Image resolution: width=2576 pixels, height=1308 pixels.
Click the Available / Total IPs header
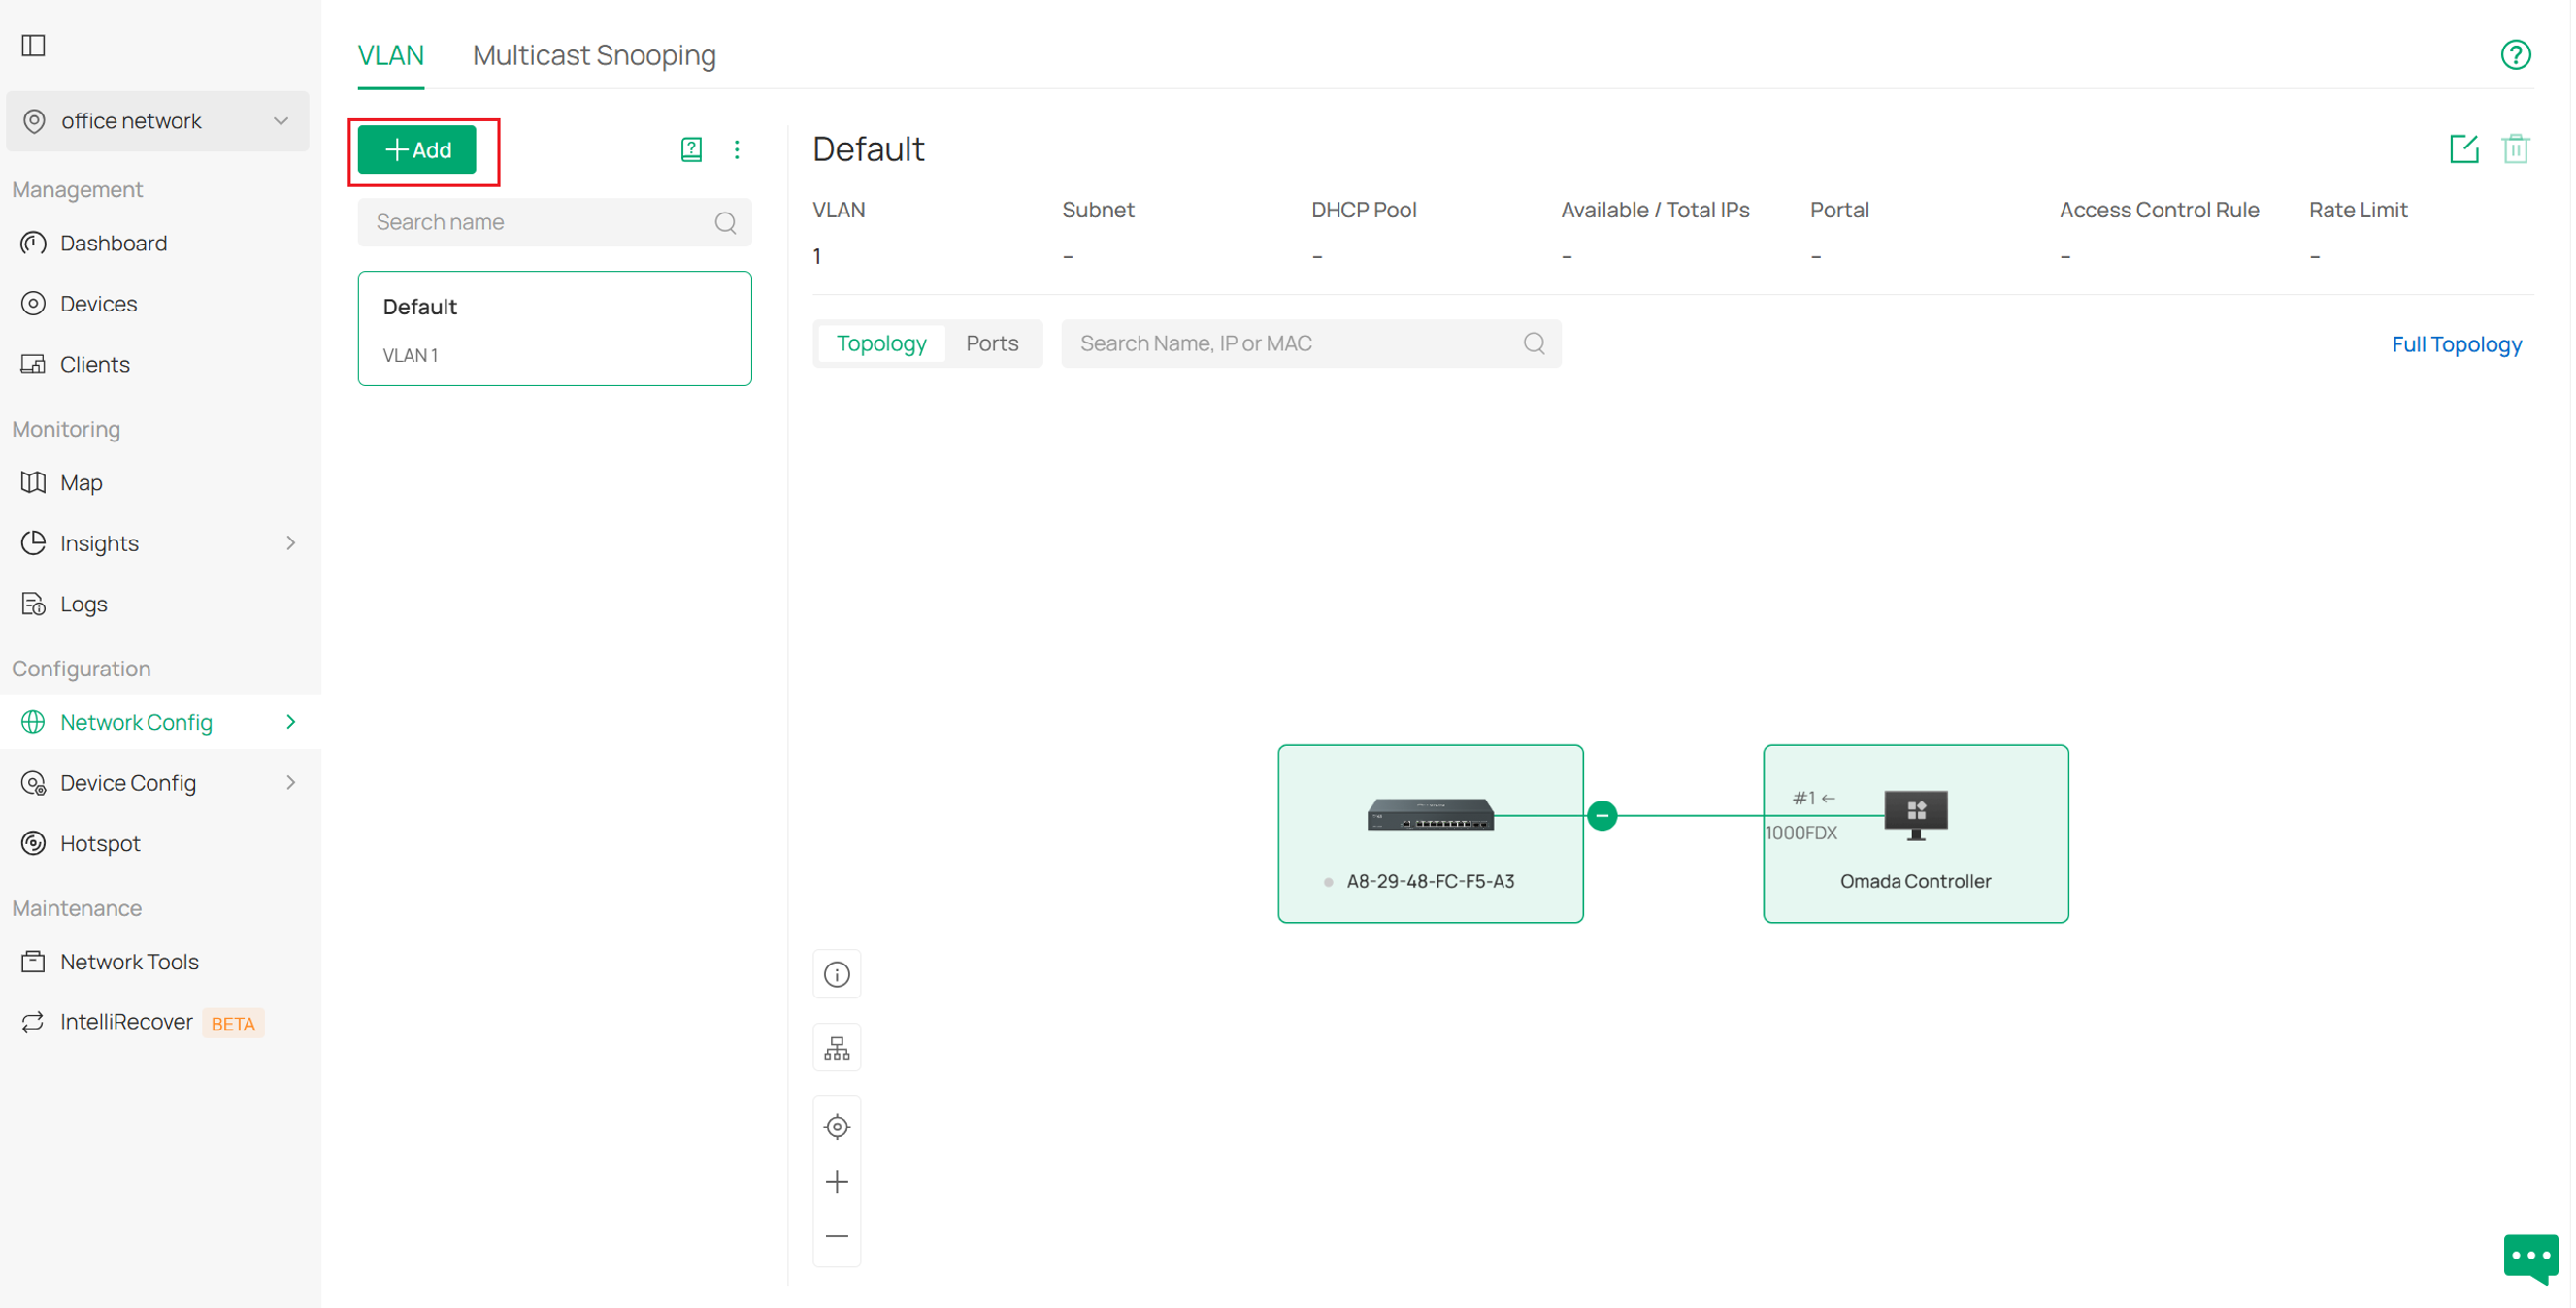click(1655, 210)
